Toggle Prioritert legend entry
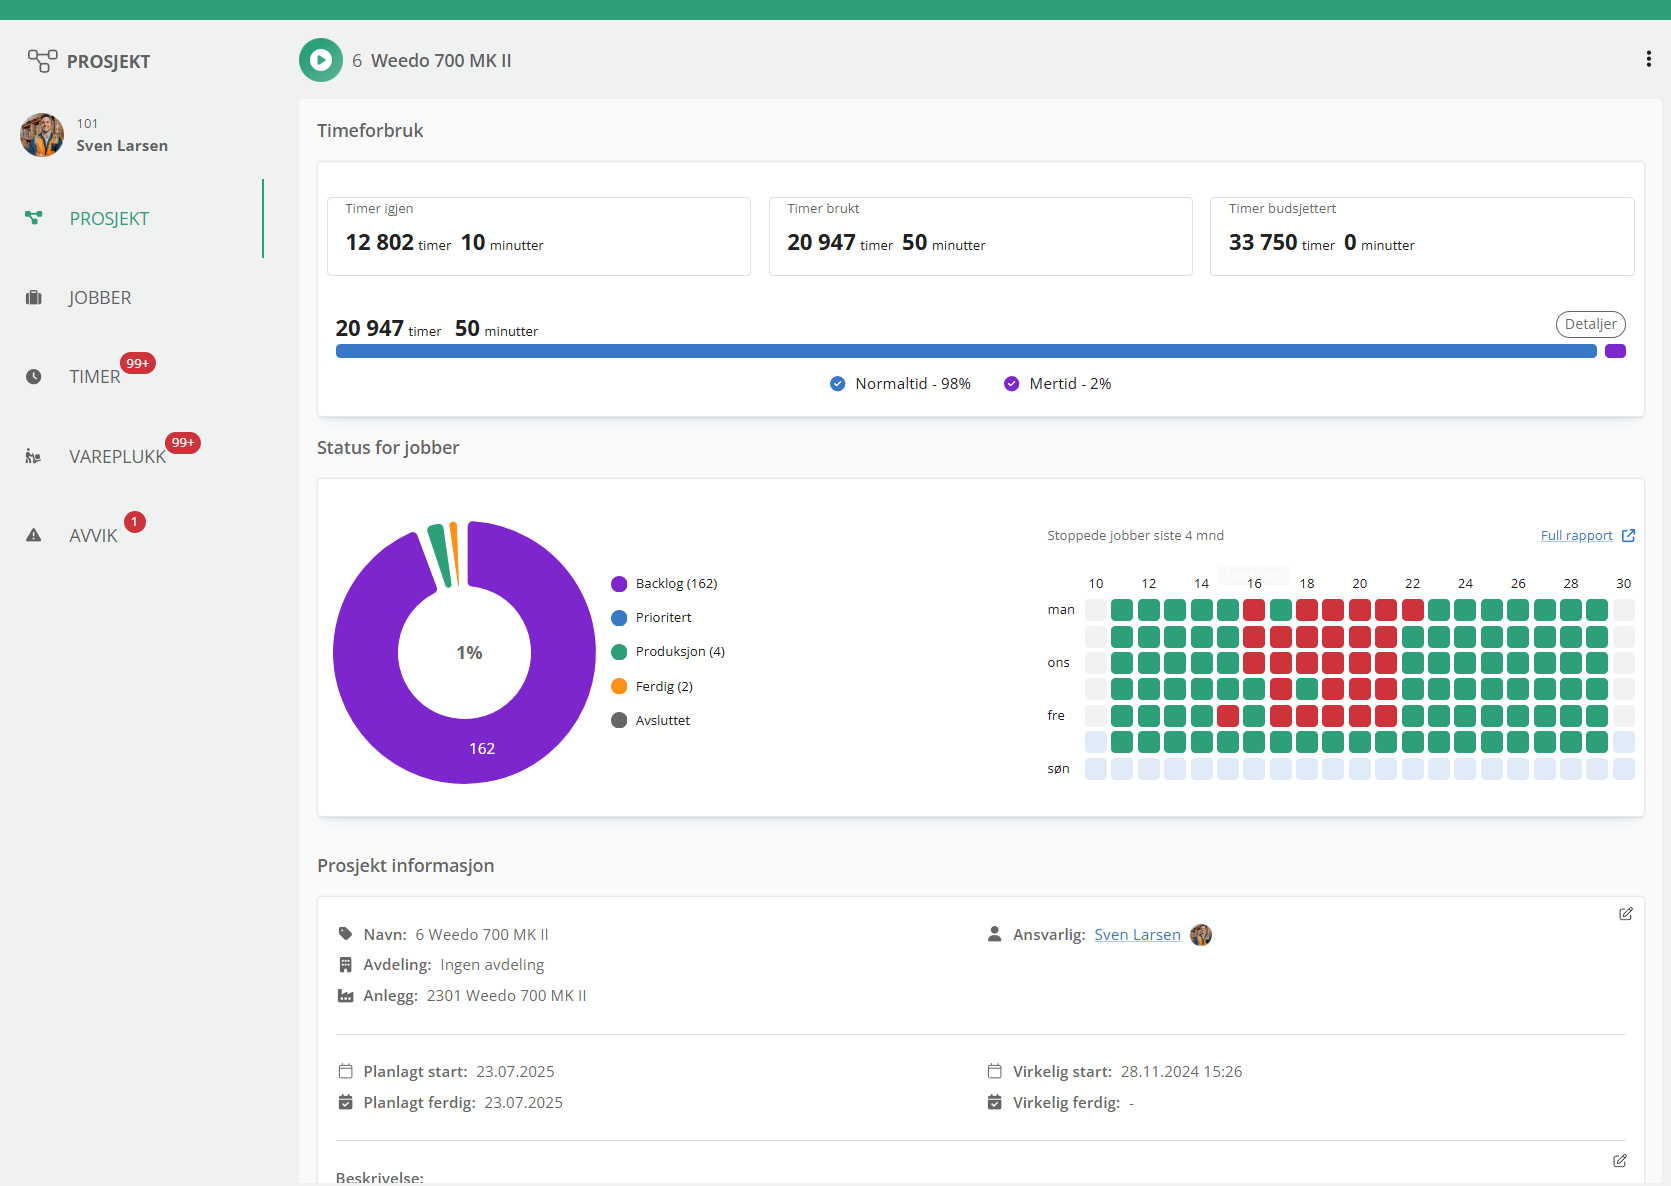 pyautogui.click(x=652, y=618)
